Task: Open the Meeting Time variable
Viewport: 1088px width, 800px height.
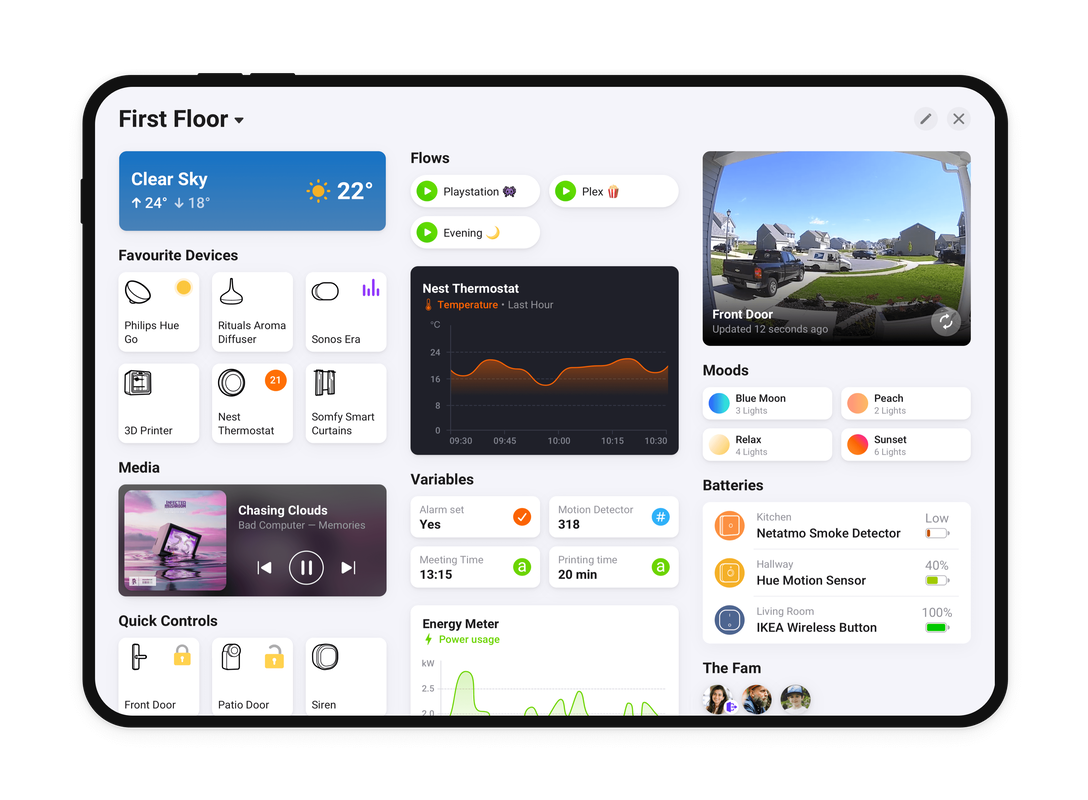Action: click(475, 567)
